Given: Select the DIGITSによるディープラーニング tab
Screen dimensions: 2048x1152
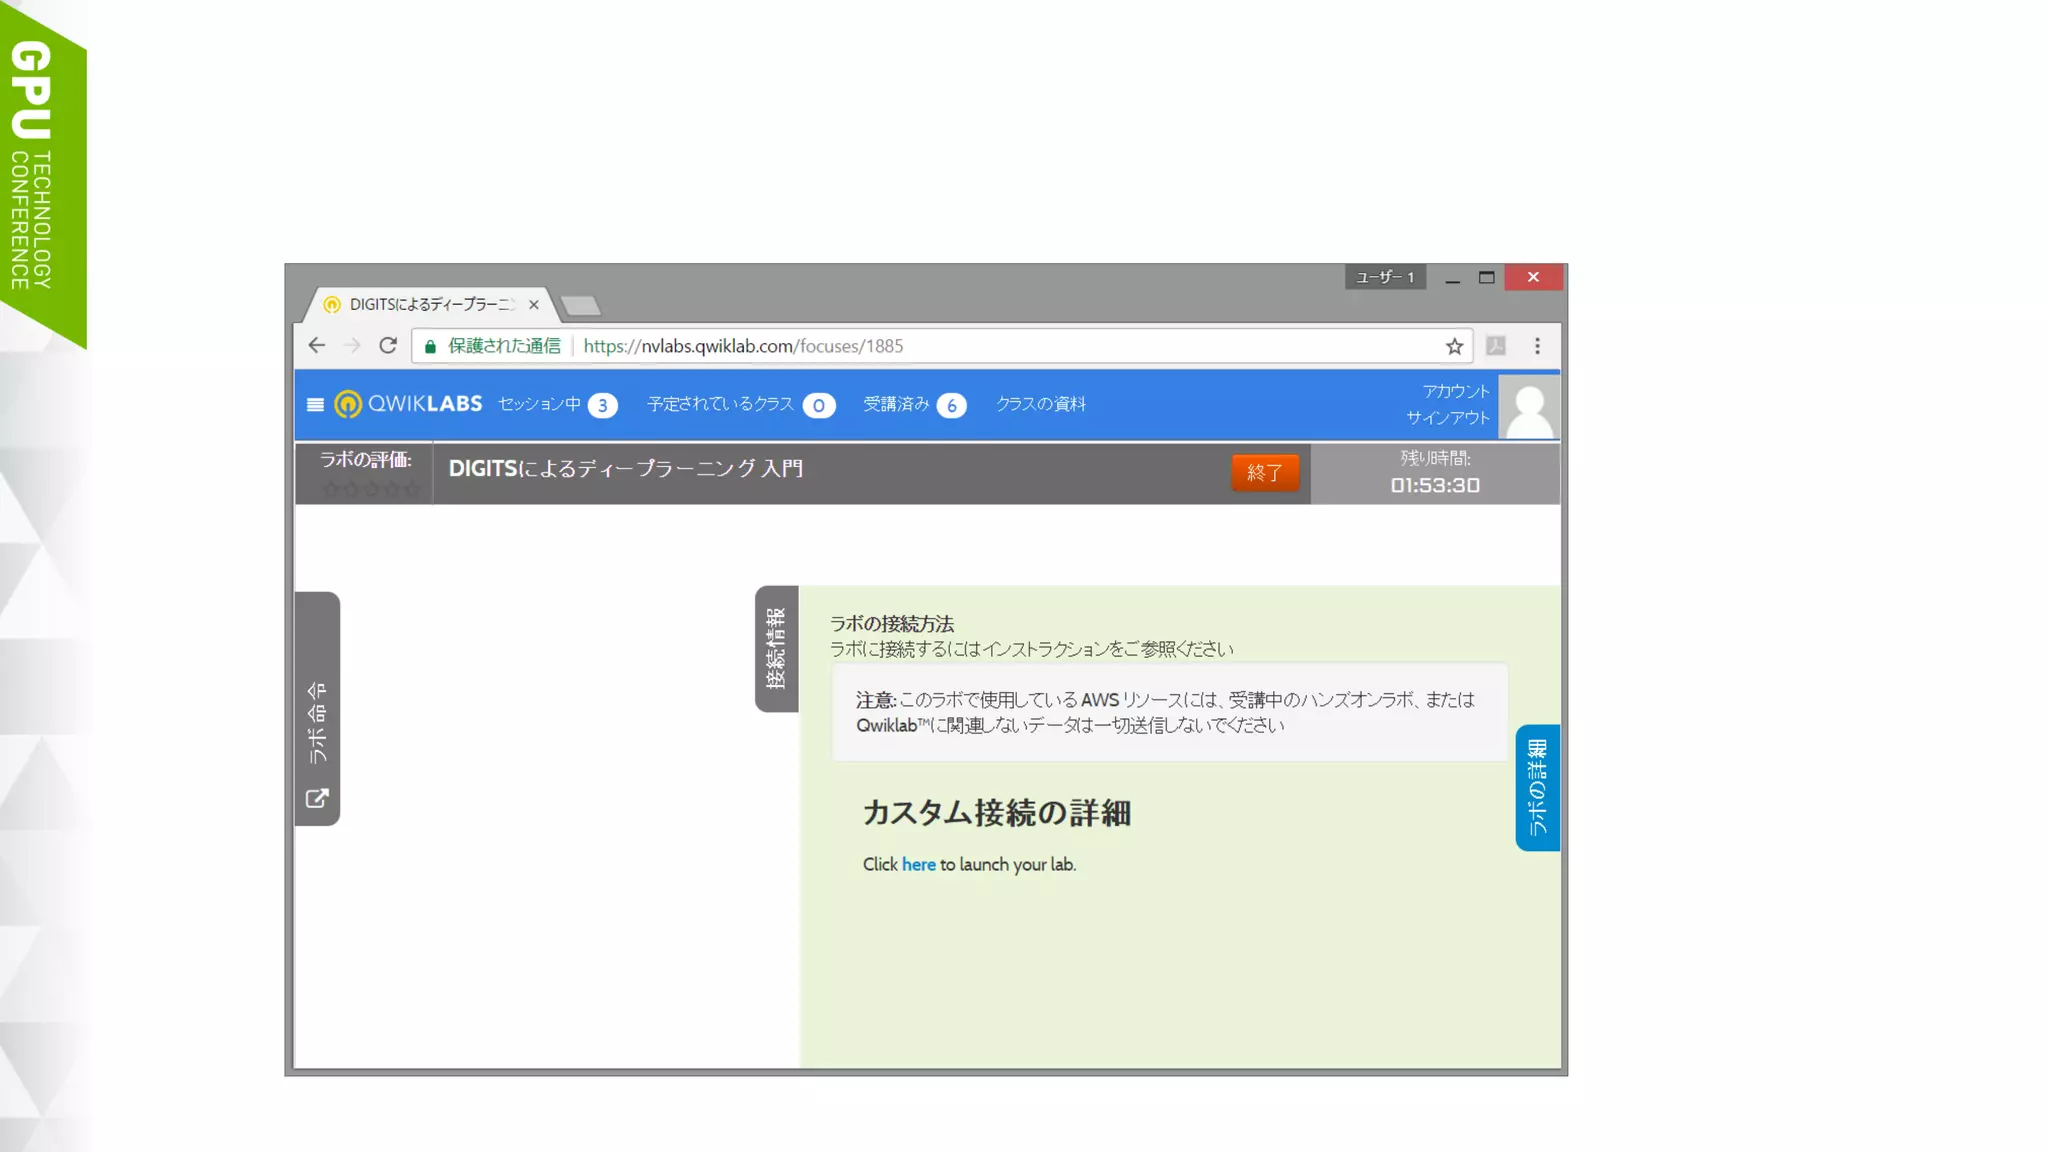Looking at the screenshot, I should coord(430,305).
